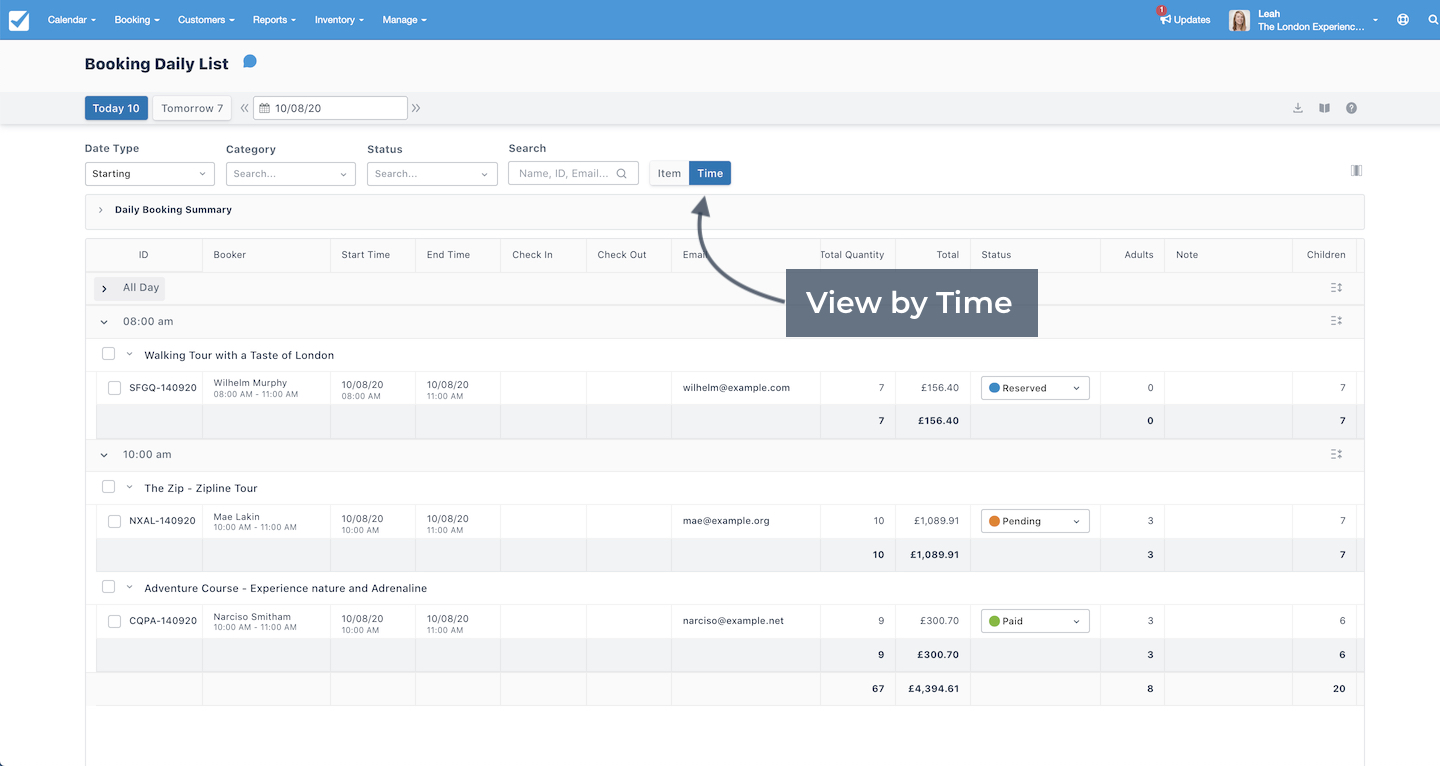This screenshot has height=766, width=1440.
Task: Collapse the Adventure Course group
Action: pos(129,587)
